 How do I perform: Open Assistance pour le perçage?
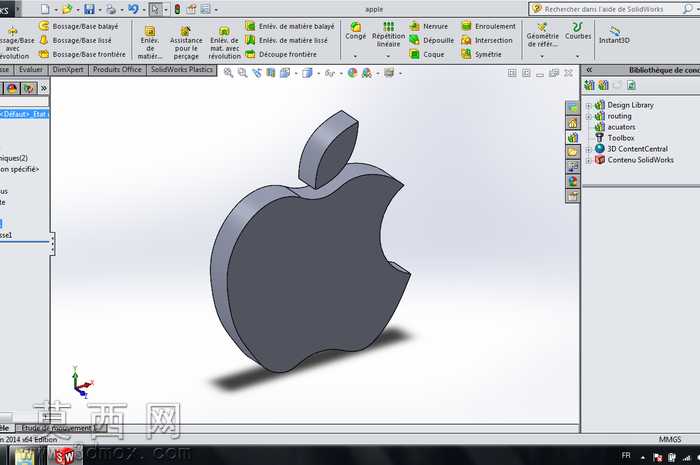(186, 42)
